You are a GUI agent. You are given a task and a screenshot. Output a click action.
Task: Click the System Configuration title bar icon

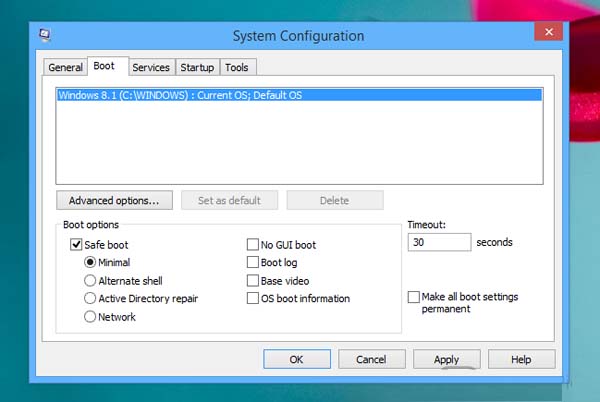(x=45, y=34)
